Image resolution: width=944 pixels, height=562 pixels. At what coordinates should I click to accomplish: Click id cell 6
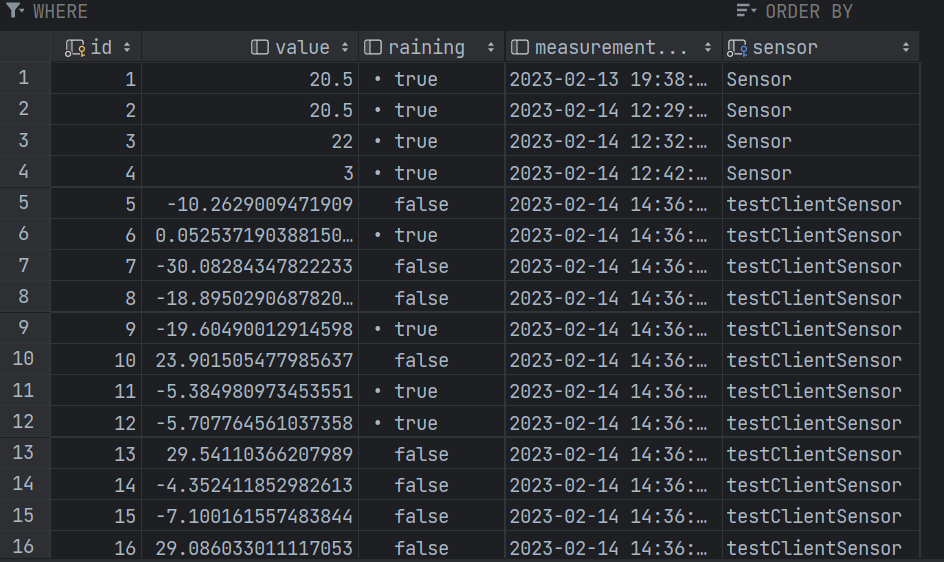[96, 235]
